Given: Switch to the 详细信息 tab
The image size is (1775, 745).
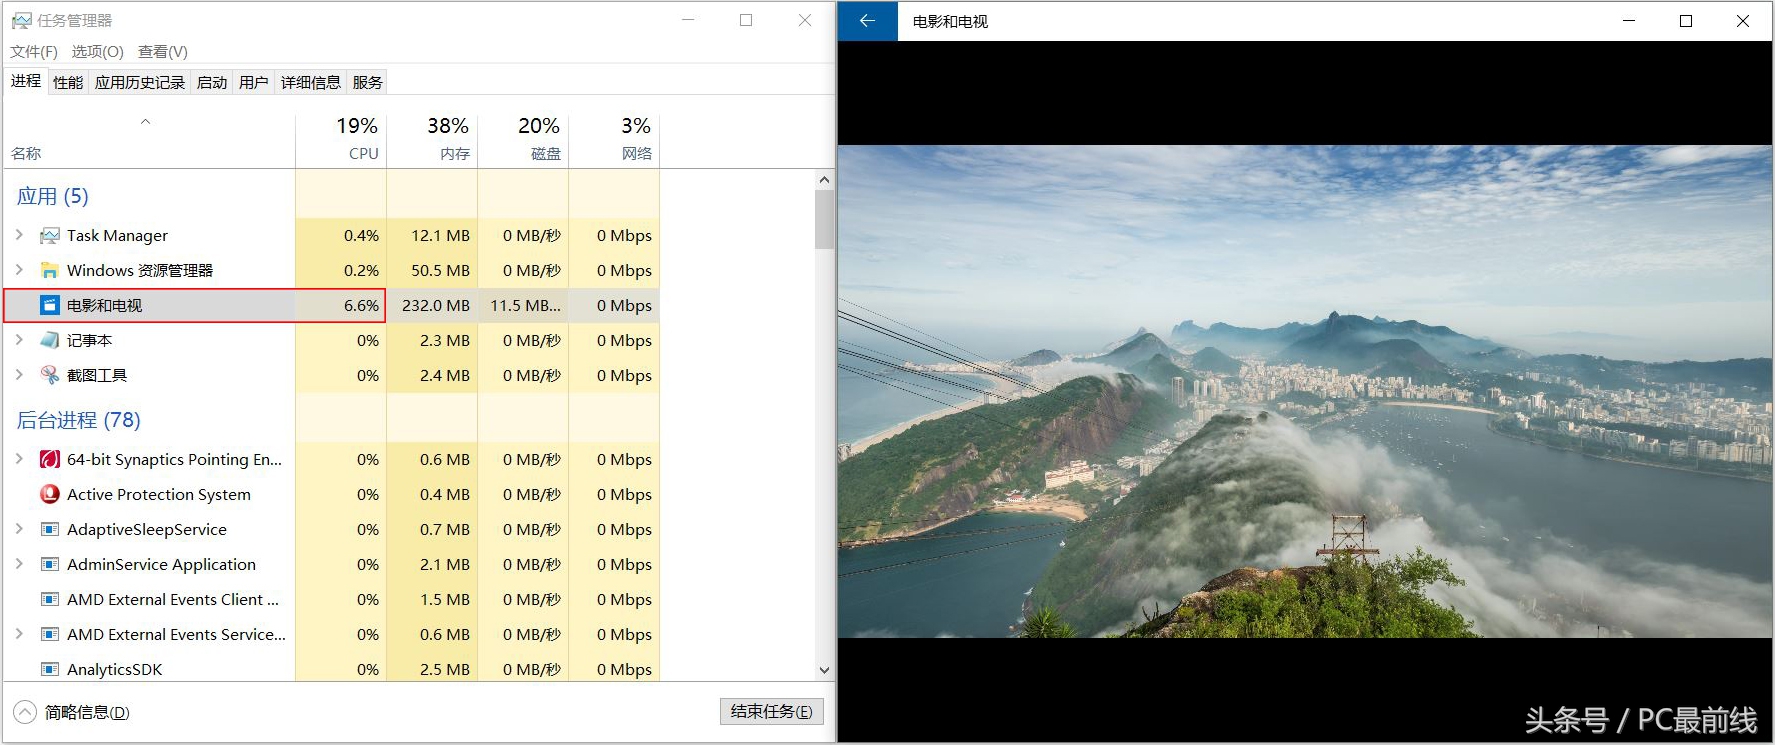Looking at the screenshot, I should [x=311, y=83].
